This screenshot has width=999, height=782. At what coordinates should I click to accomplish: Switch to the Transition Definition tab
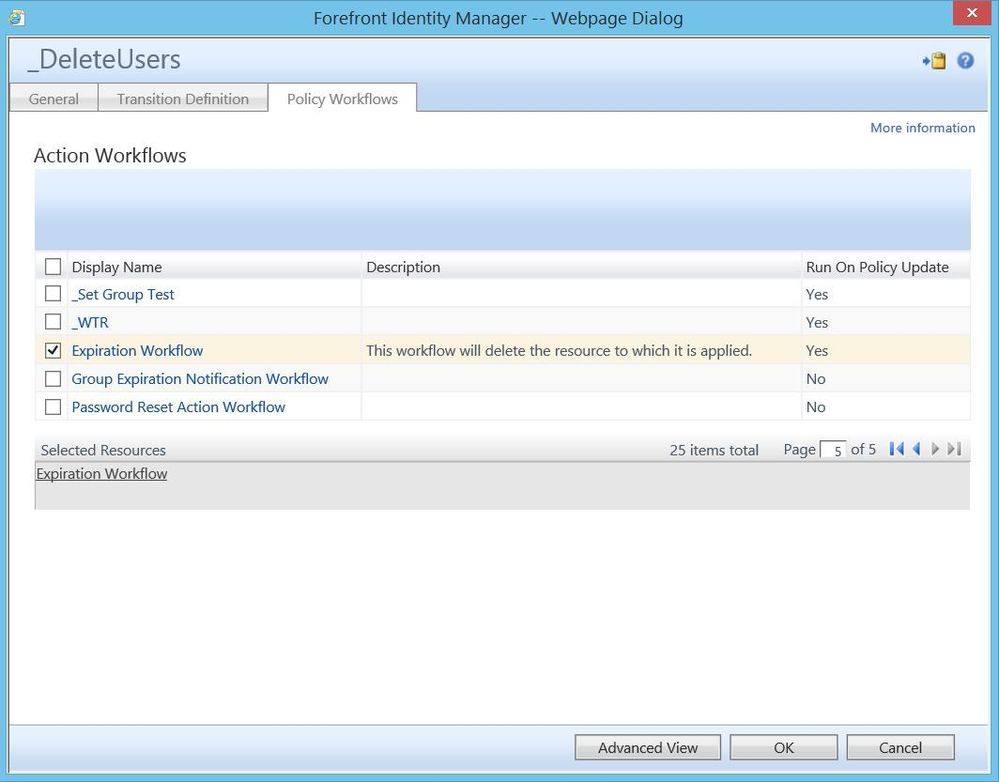(183, 99)
